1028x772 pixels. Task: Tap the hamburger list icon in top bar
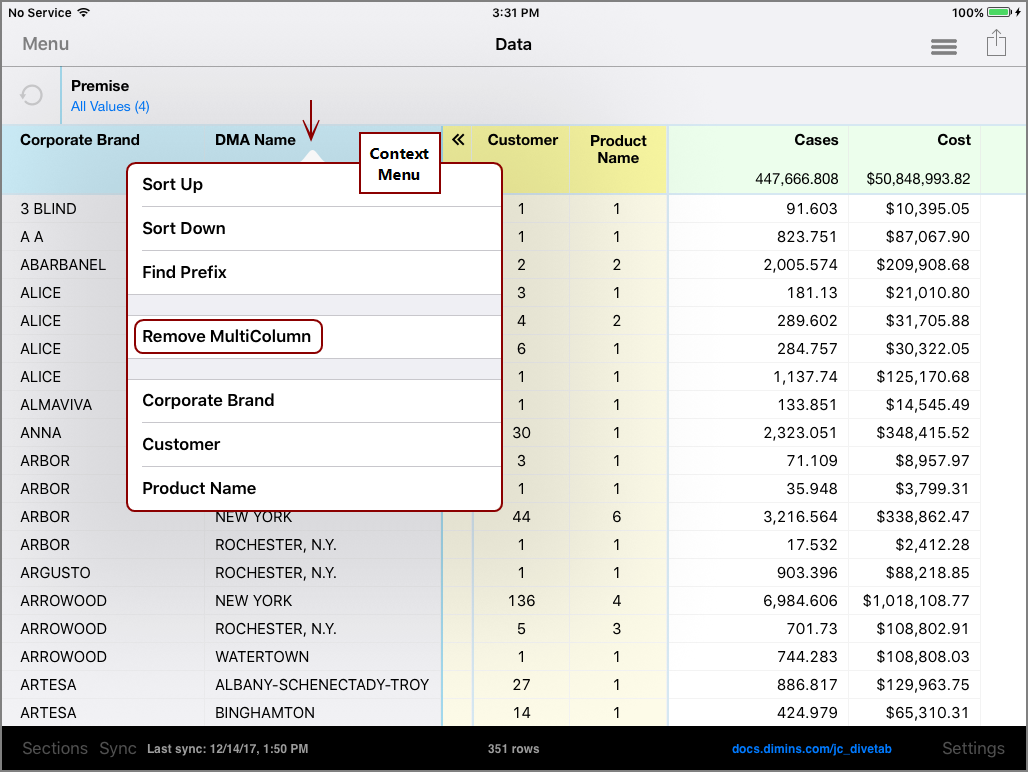click(943, 46)
